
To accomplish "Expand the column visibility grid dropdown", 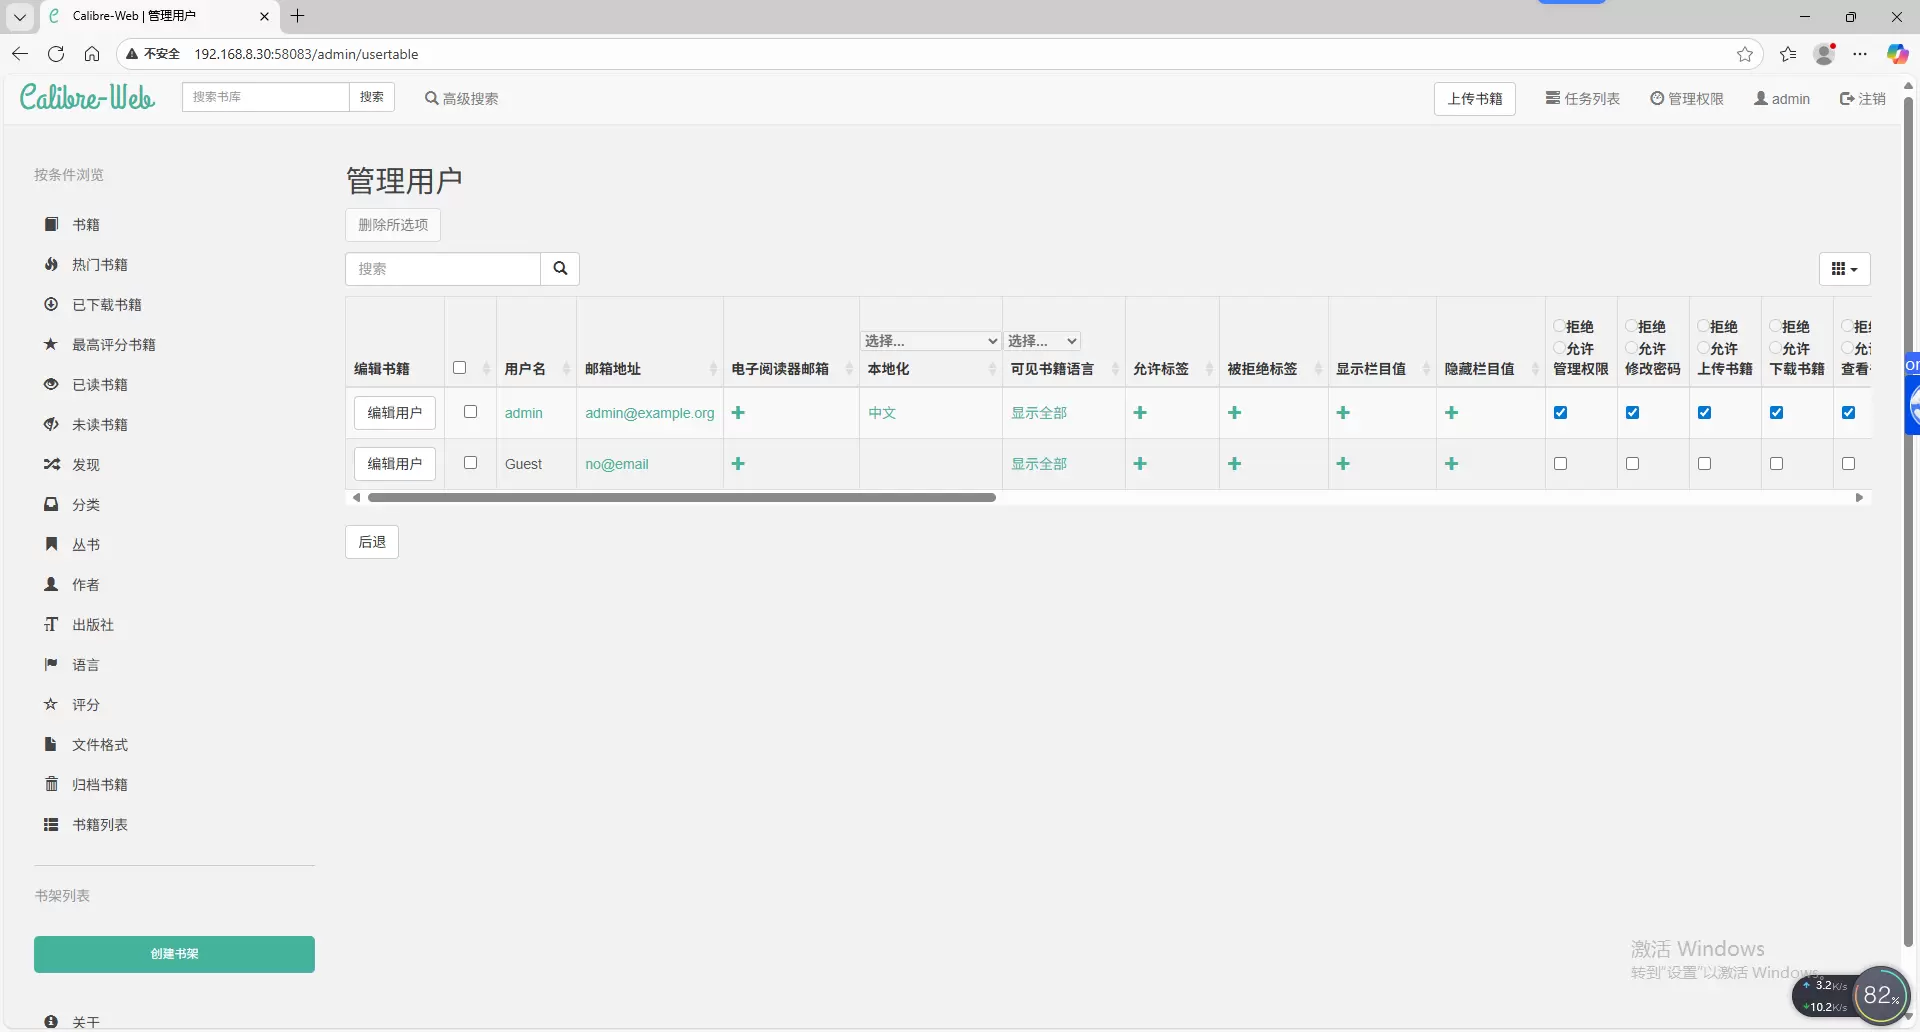I will [1844, 269].
